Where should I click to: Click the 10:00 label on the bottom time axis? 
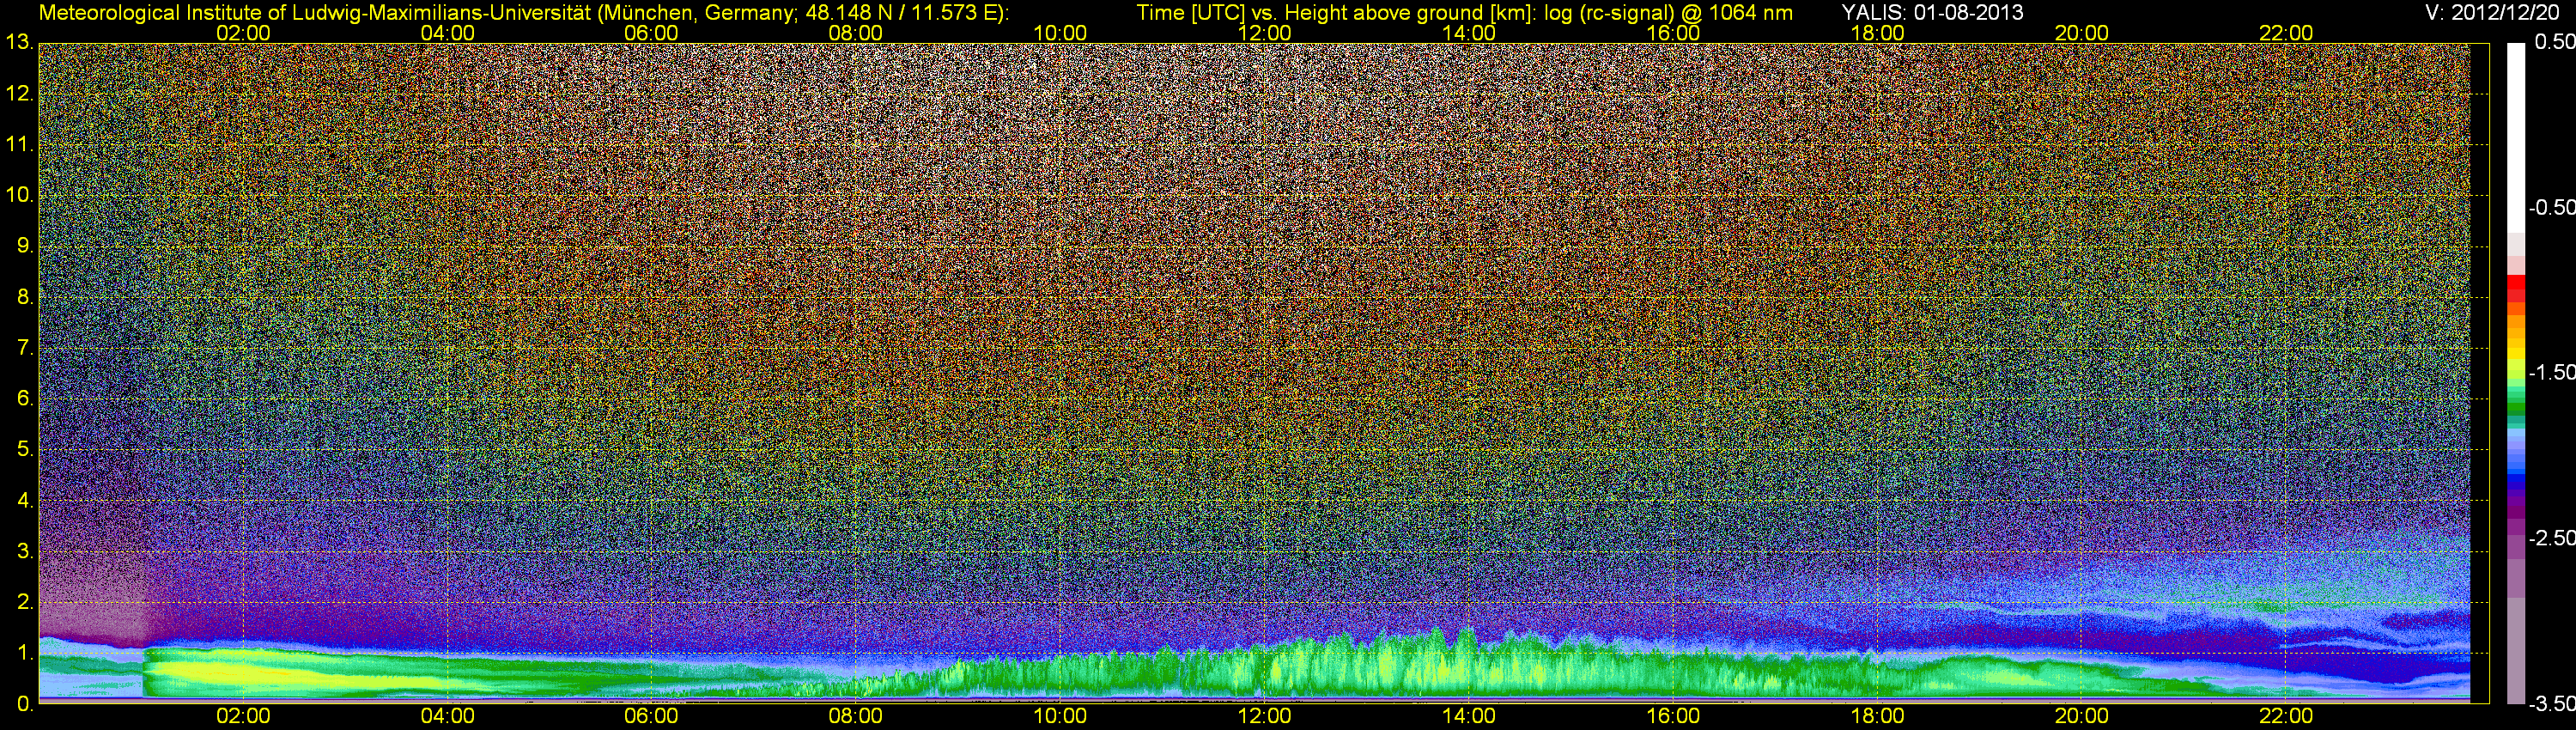point(1060,717)
